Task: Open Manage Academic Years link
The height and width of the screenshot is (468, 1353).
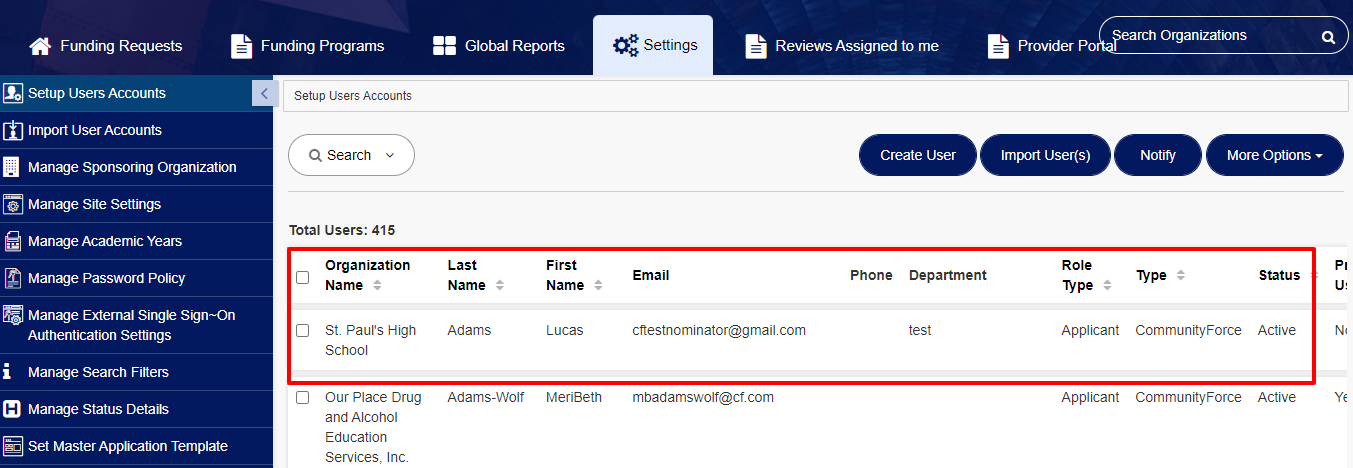Action: pos(105,241)
